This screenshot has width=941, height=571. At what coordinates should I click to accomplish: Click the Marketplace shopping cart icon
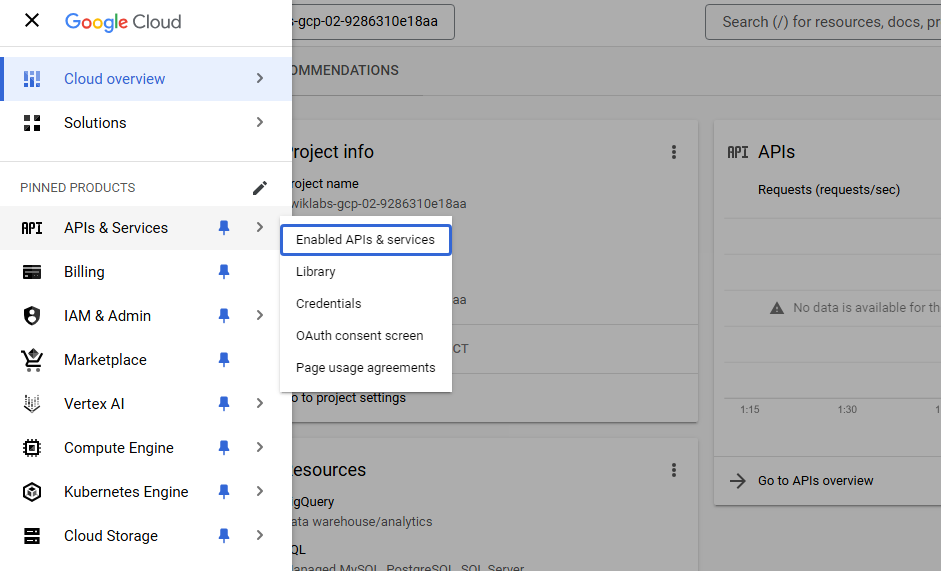click(32, 360)
